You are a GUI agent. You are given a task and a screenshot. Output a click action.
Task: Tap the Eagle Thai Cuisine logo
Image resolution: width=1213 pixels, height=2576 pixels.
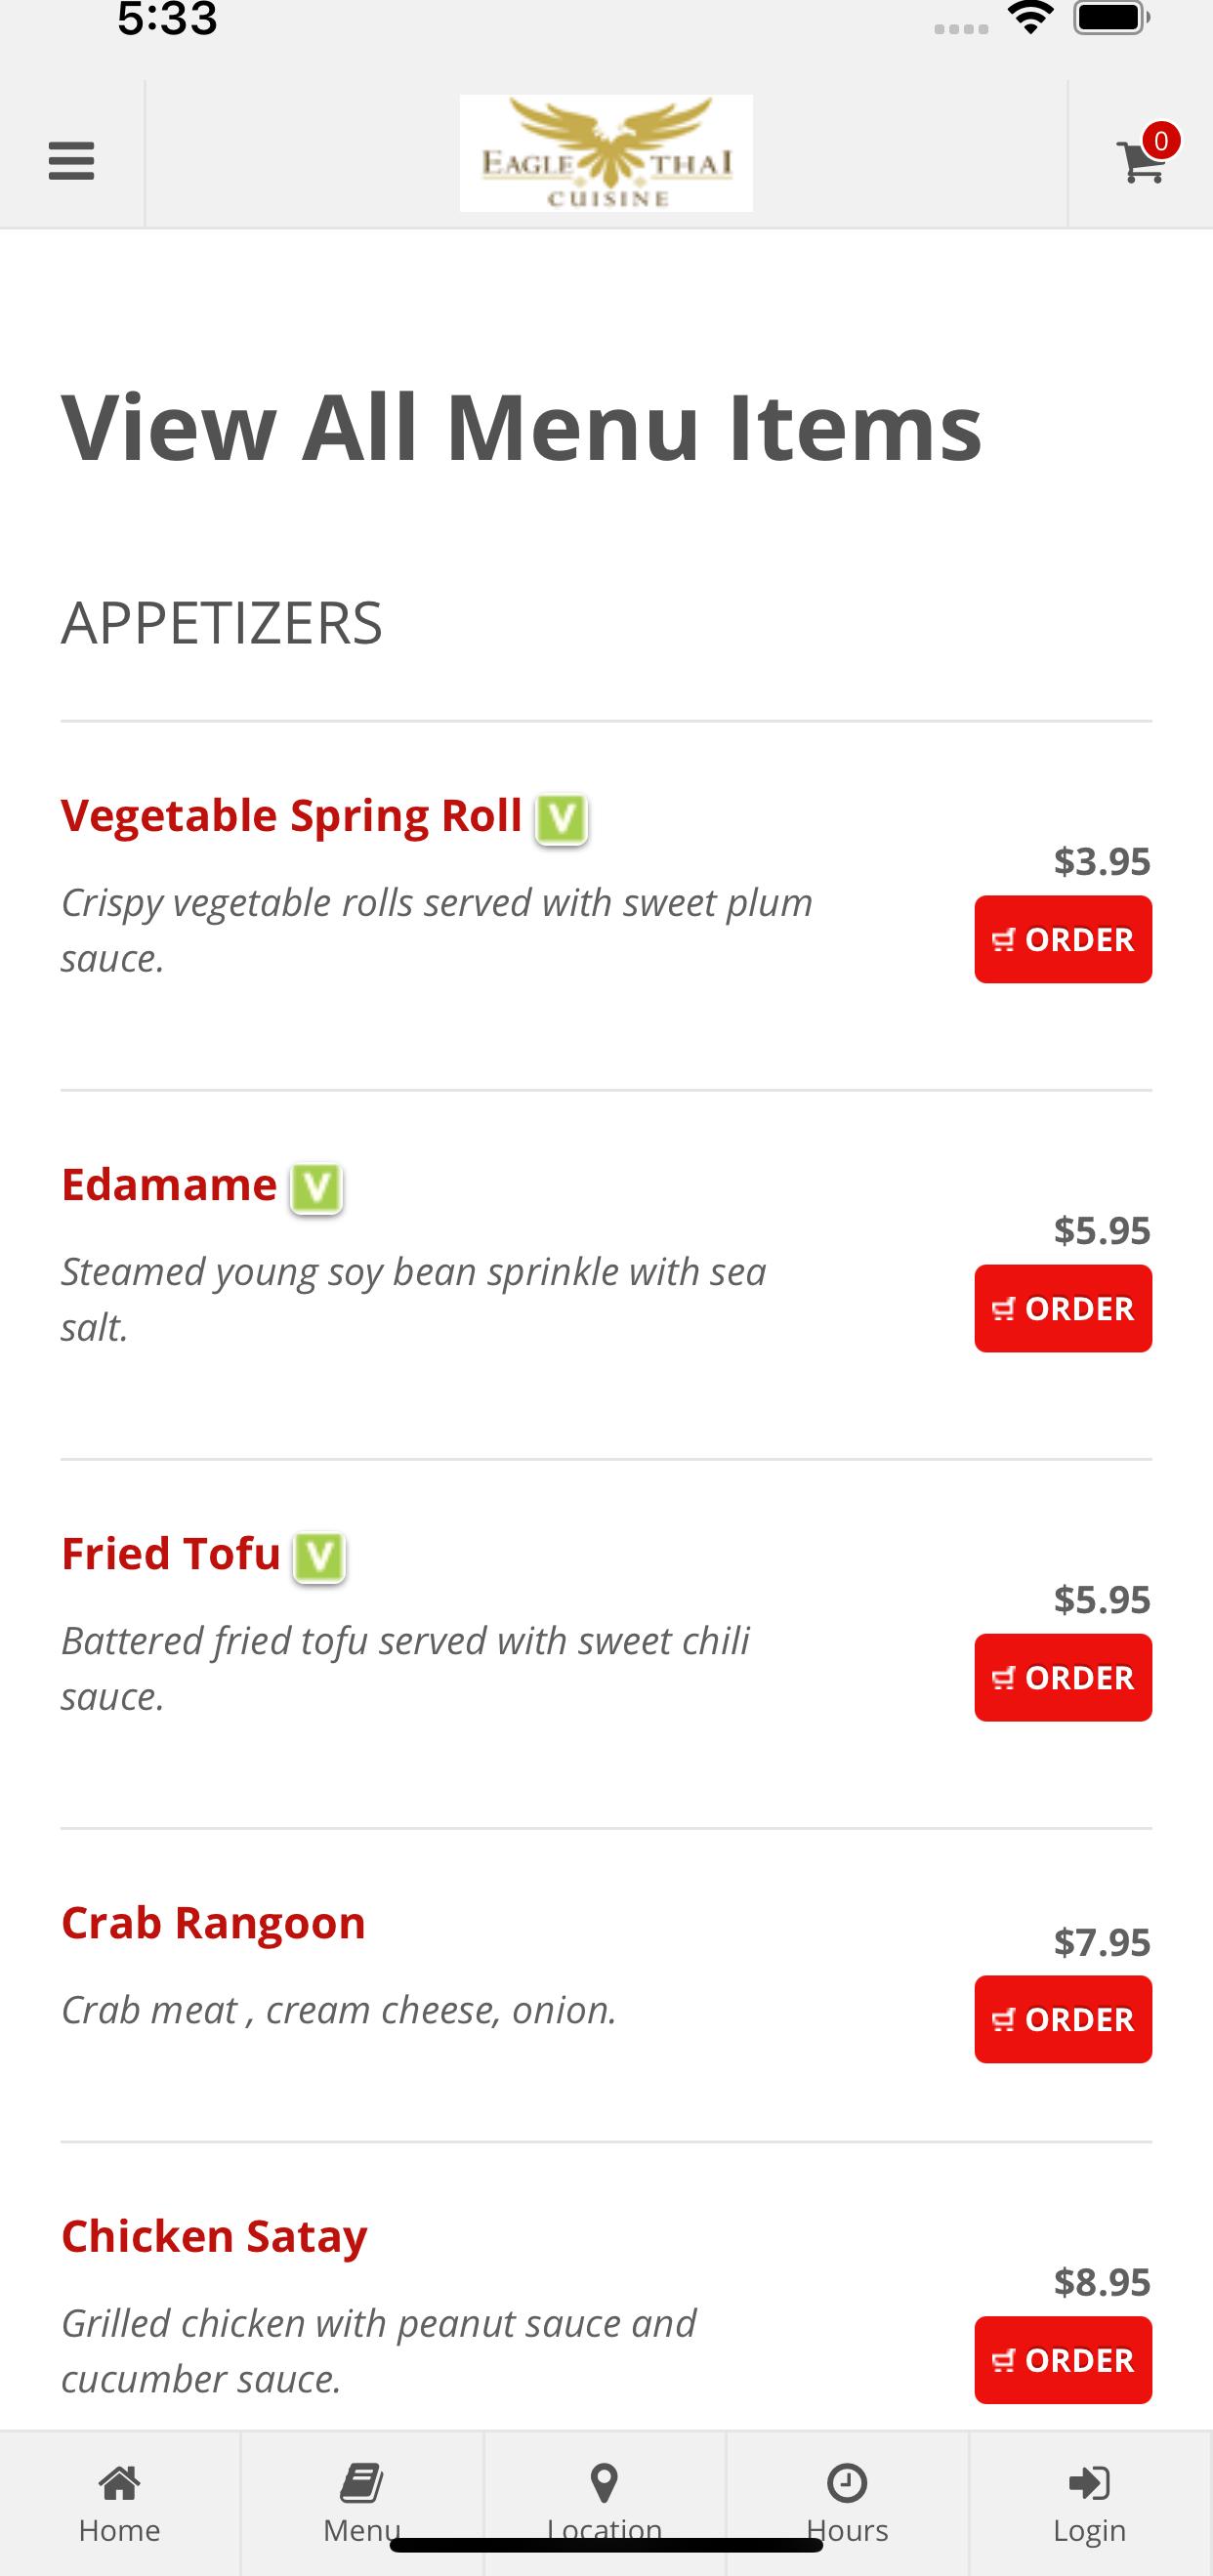tap(606, 153)
